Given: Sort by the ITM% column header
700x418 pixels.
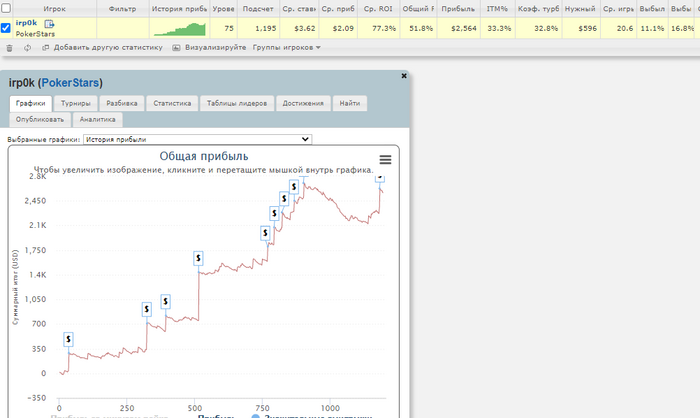Looking at the screenshot, I should coord(497,8).
